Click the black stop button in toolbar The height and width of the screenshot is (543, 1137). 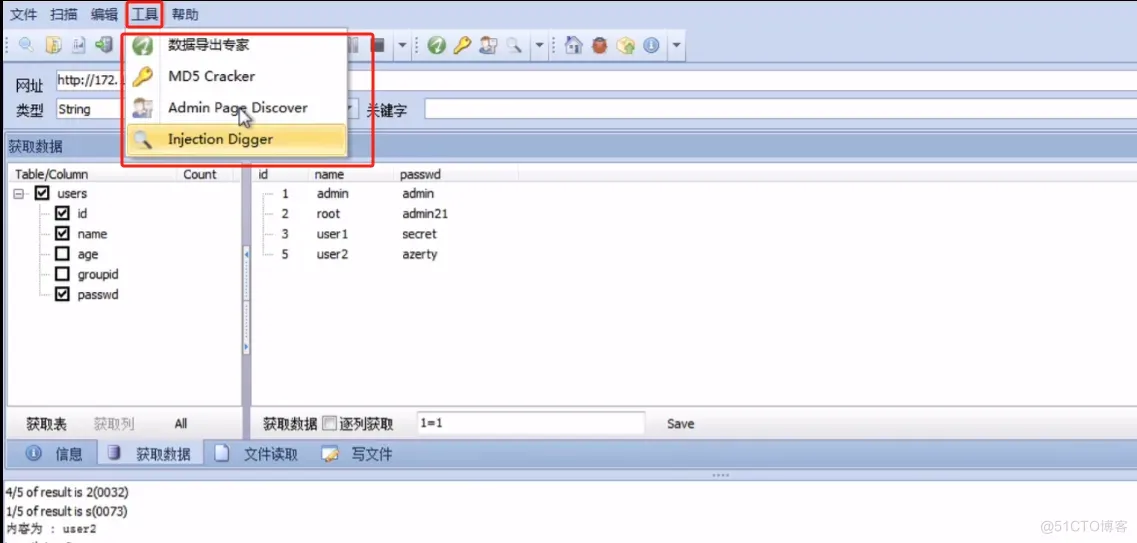click(x=377, y=46)
